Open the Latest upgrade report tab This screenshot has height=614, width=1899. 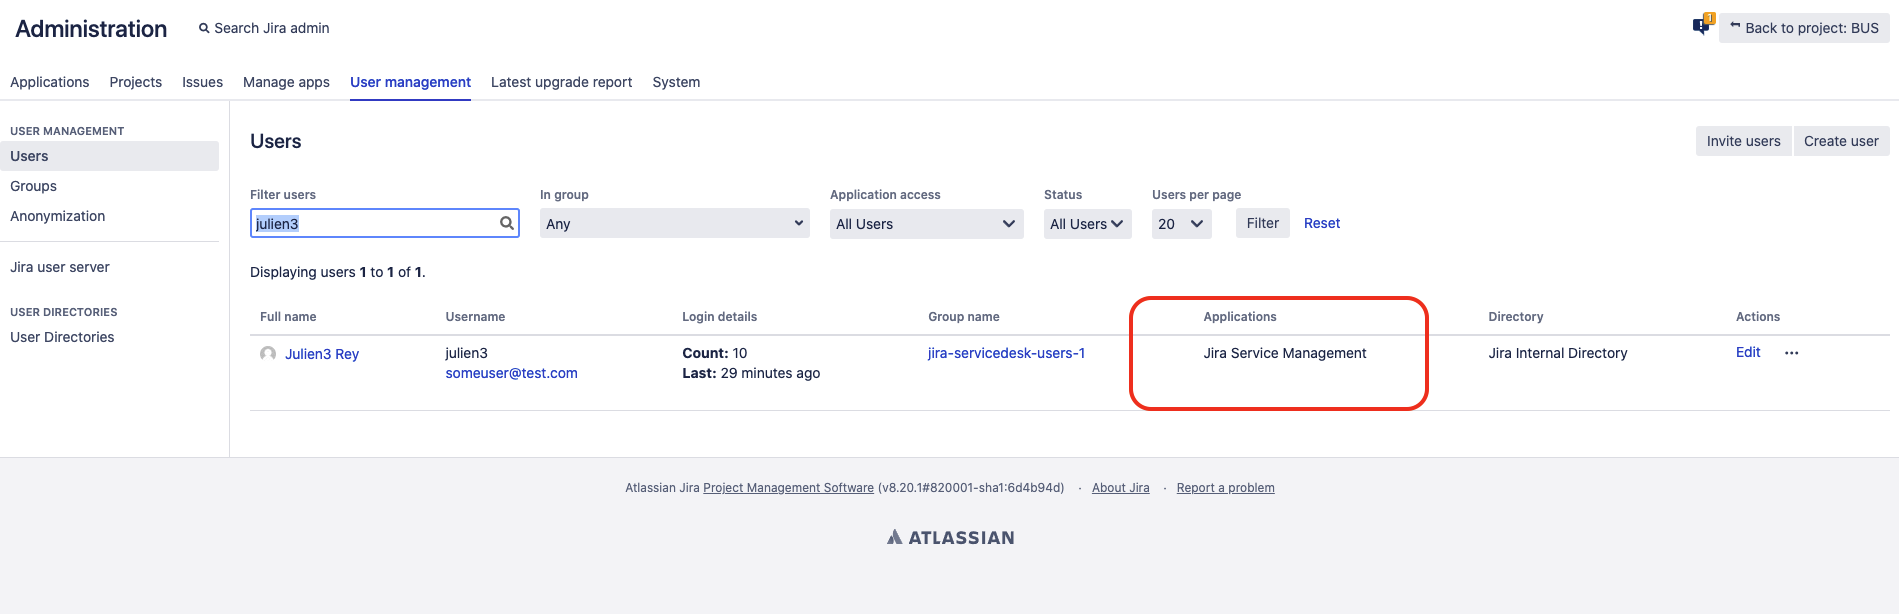coord(561,82)
